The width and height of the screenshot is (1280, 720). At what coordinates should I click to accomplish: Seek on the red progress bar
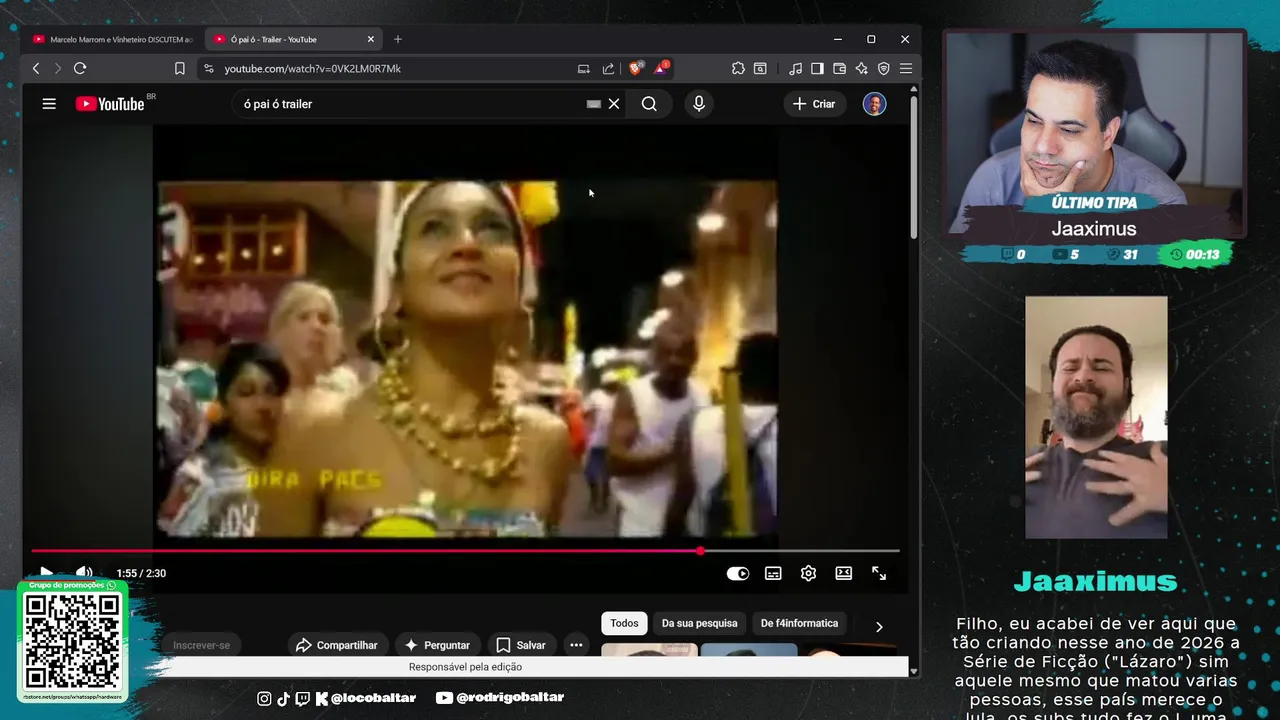click(465, 550)
